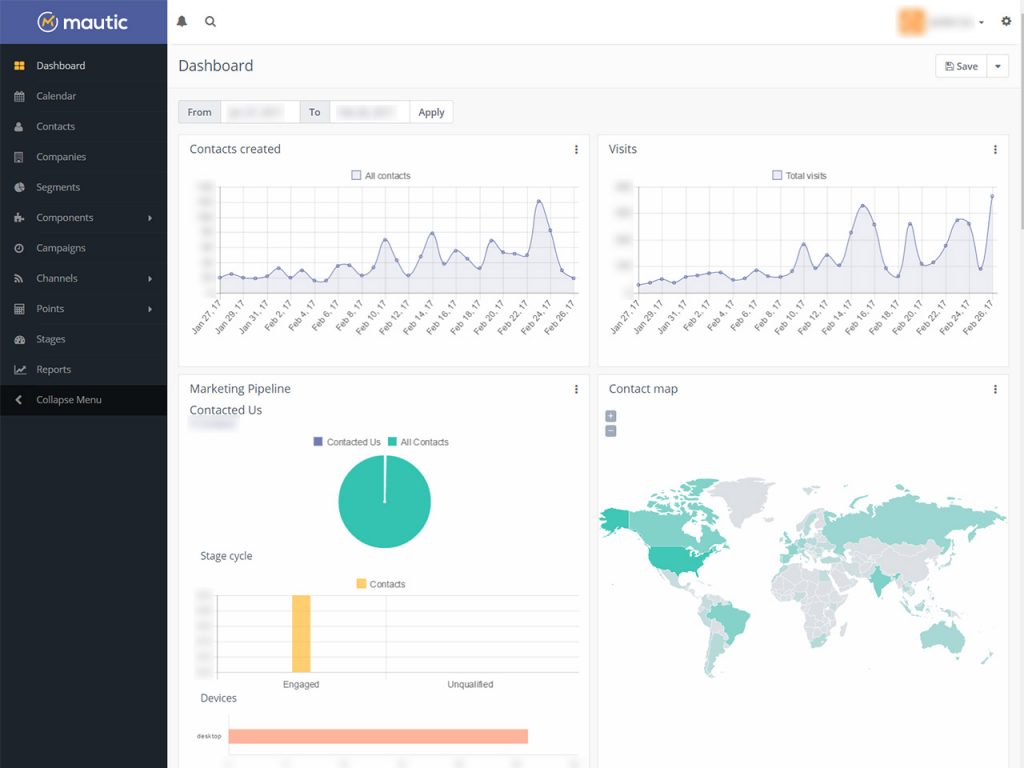Open the notifications bell icon
This screenshot has height=768, width=1024.
click(182, 21)
